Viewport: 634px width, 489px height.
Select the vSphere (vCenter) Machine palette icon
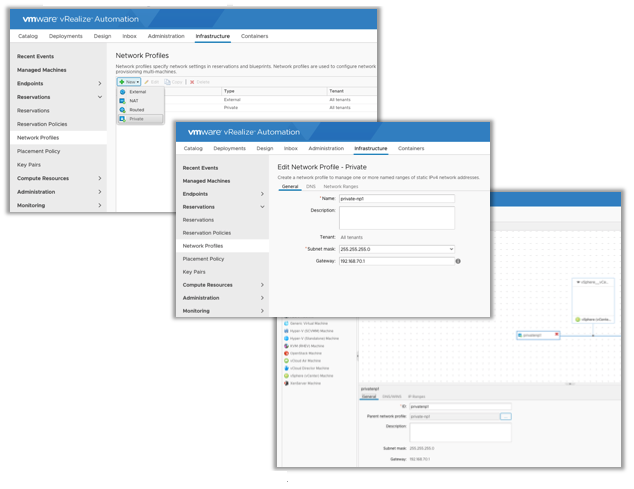pos(286,376)
